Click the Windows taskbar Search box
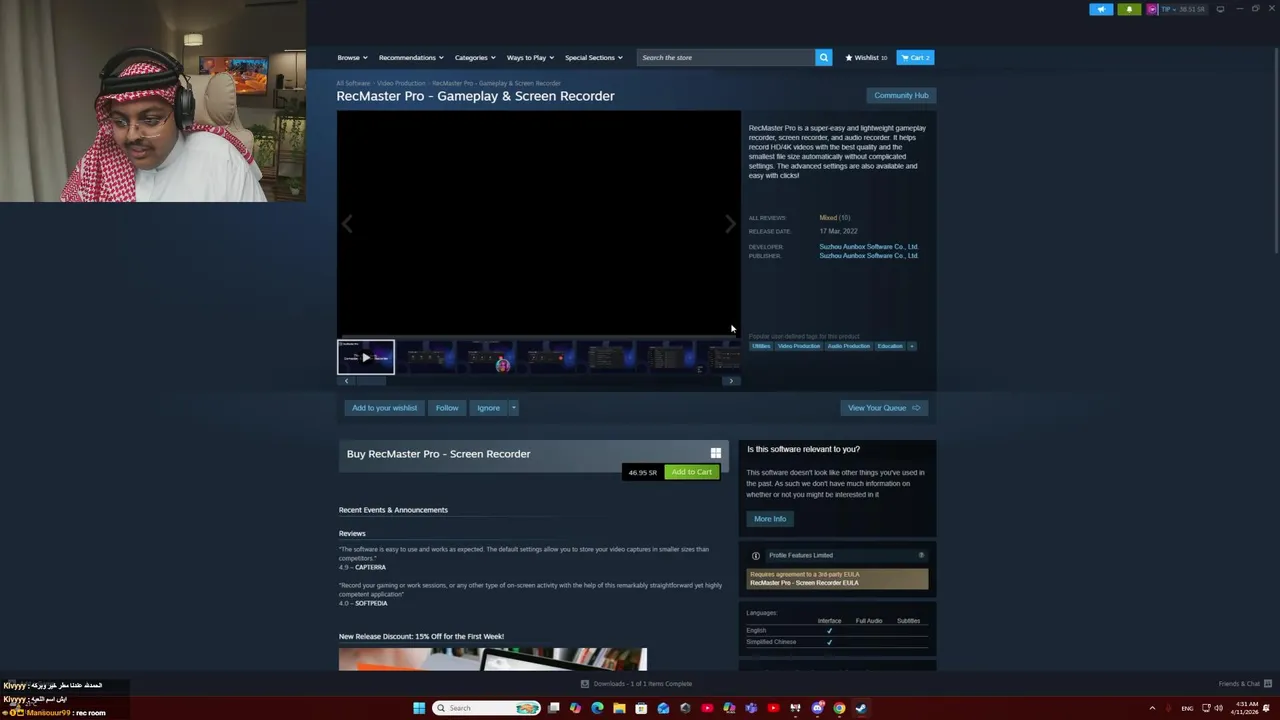This screenshot has height=720, width=1280. tap(487, 708)
